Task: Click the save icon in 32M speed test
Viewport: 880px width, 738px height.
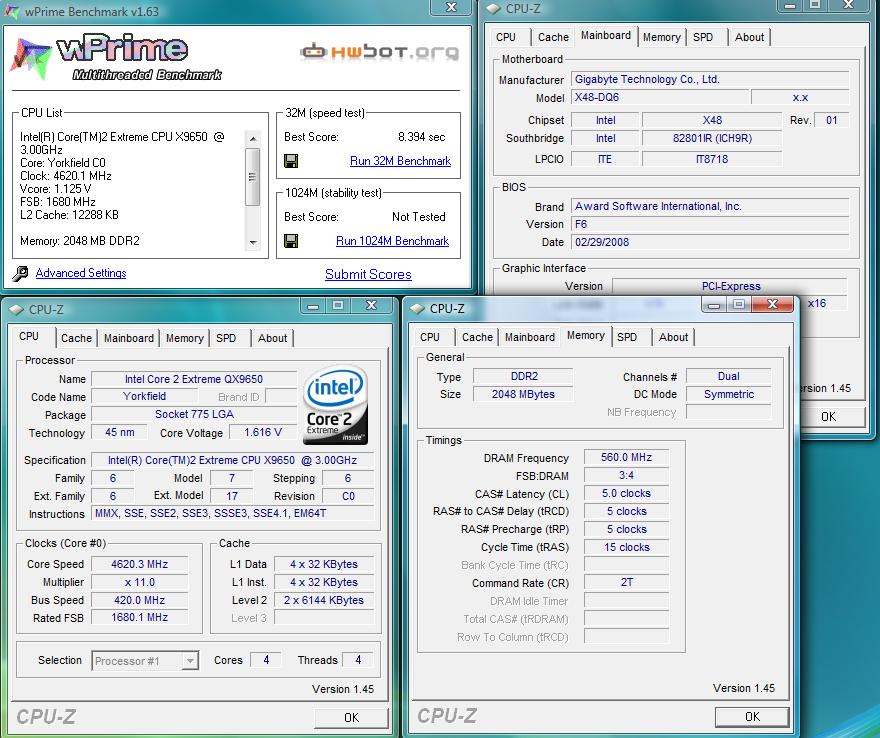Action: pos(291,161)
